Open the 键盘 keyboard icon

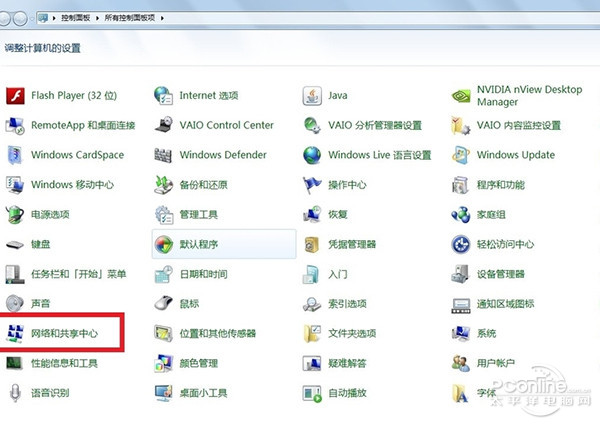[15, 245]
